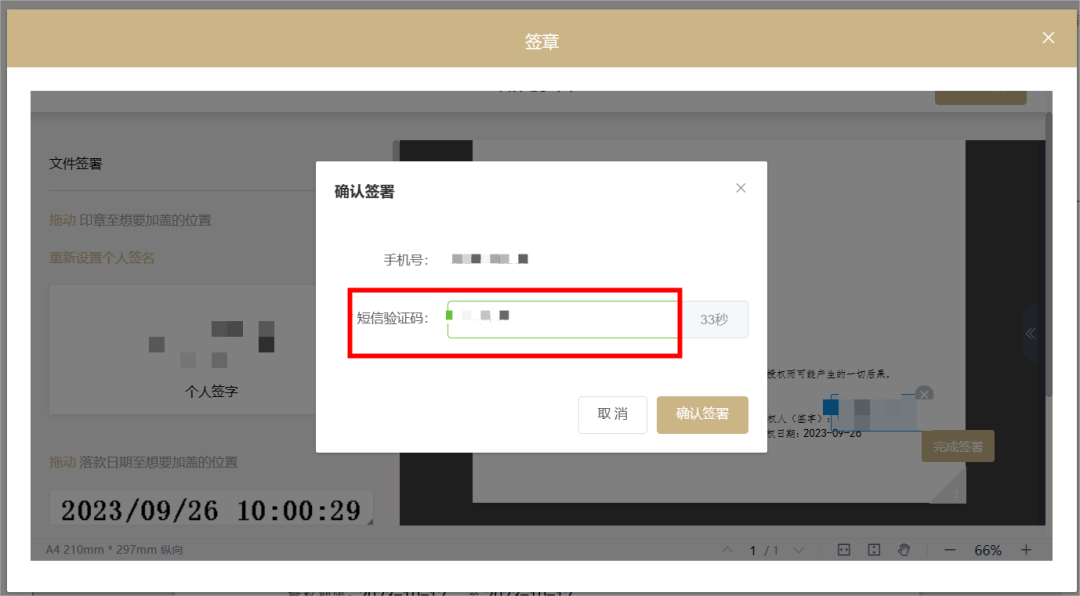
Task: Click the 文件签署 section label
Action: coord(77,162)
